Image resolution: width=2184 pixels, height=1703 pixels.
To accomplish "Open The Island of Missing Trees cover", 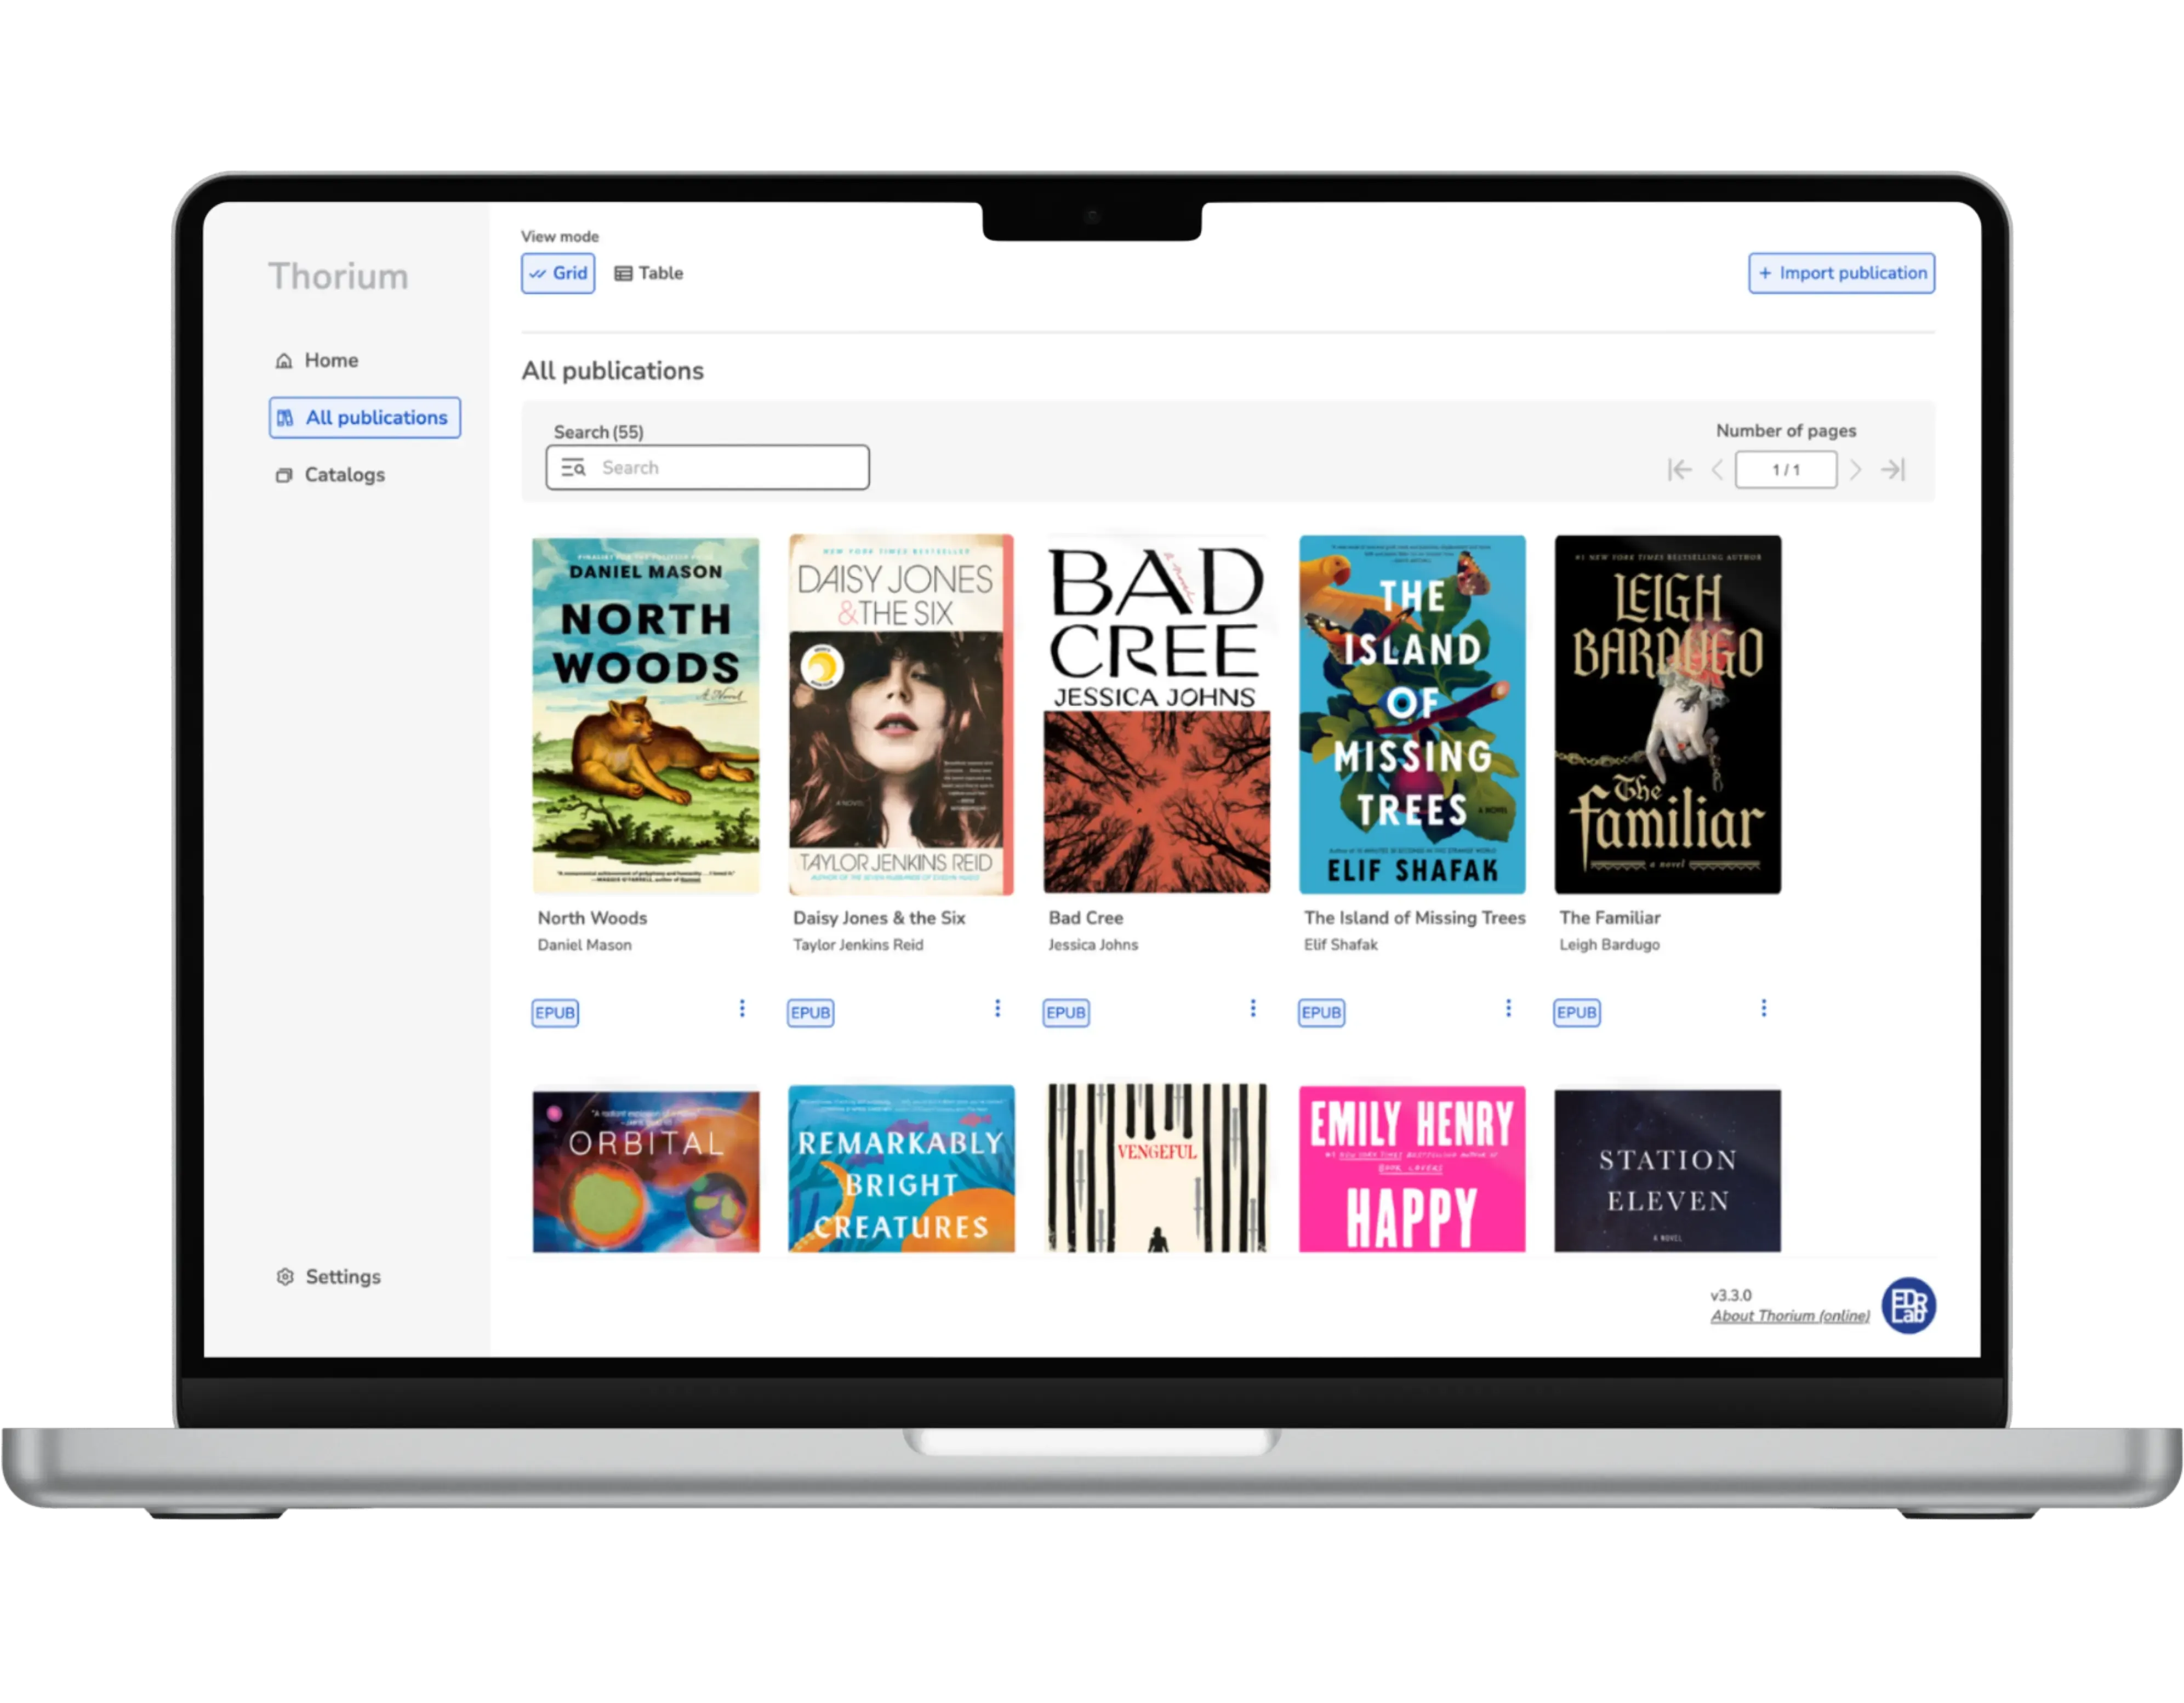I will click(1412, 714).
